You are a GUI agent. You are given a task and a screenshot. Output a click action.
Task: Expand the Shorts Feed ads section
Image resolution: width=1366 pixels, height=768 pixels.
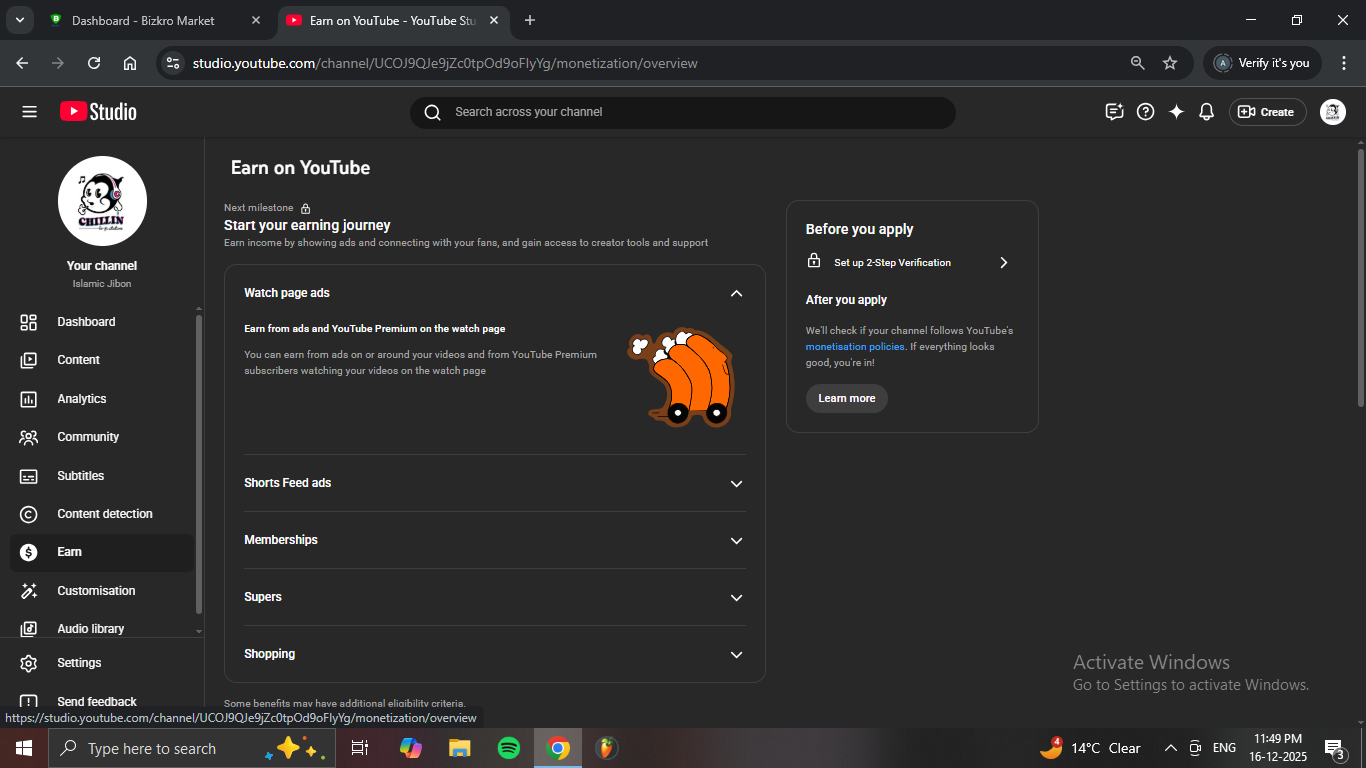tap(736, 483)
